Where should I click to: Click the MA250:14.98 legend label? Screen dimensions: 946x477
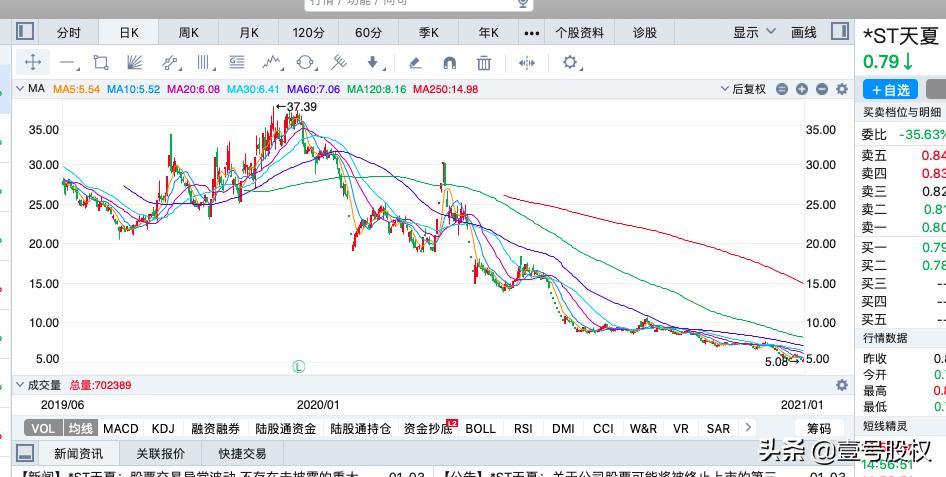pos(445,89)
